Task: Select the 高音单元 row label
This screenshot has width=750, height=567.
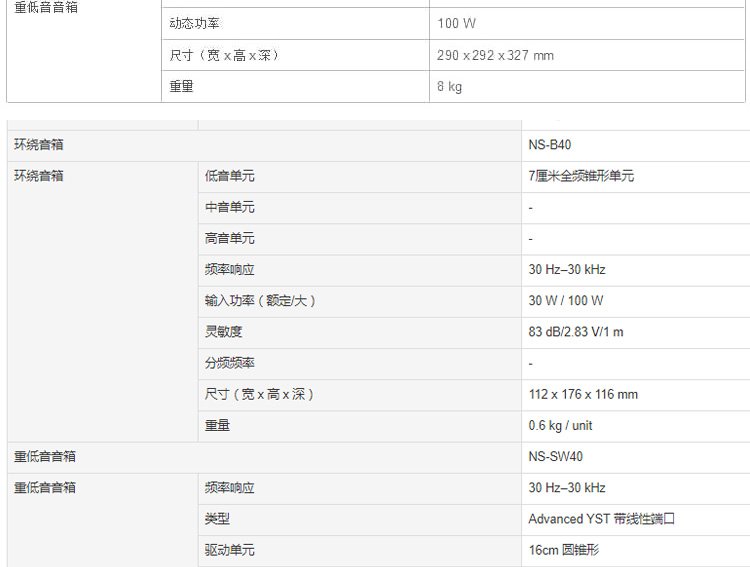Action: [x=230, y=238]
